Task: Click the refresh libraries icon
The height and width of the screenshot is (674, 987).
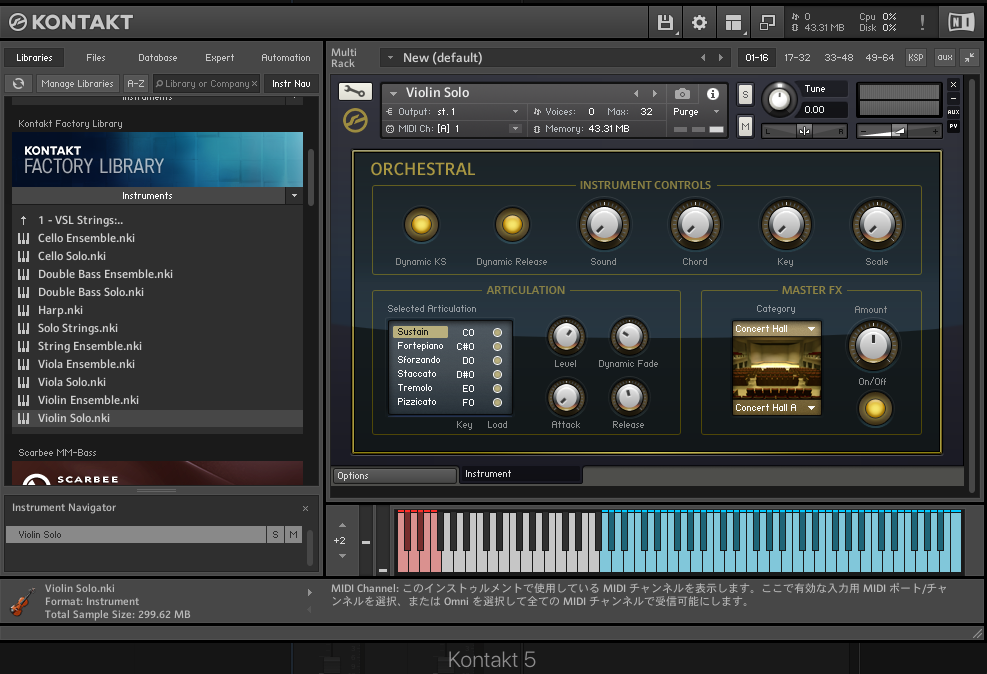Action: pyautogui.click(x=18, y=84)
